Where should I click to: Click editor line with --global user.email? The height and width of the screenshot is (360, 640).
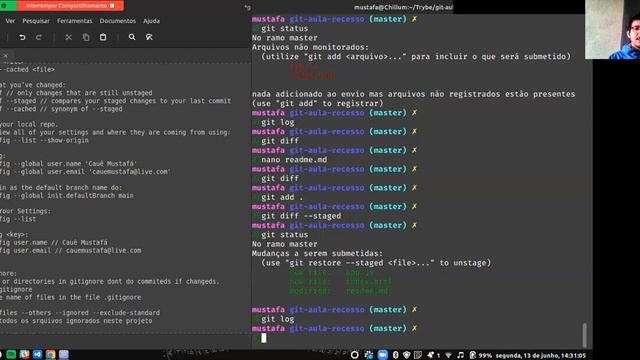(x=85, y=172)
